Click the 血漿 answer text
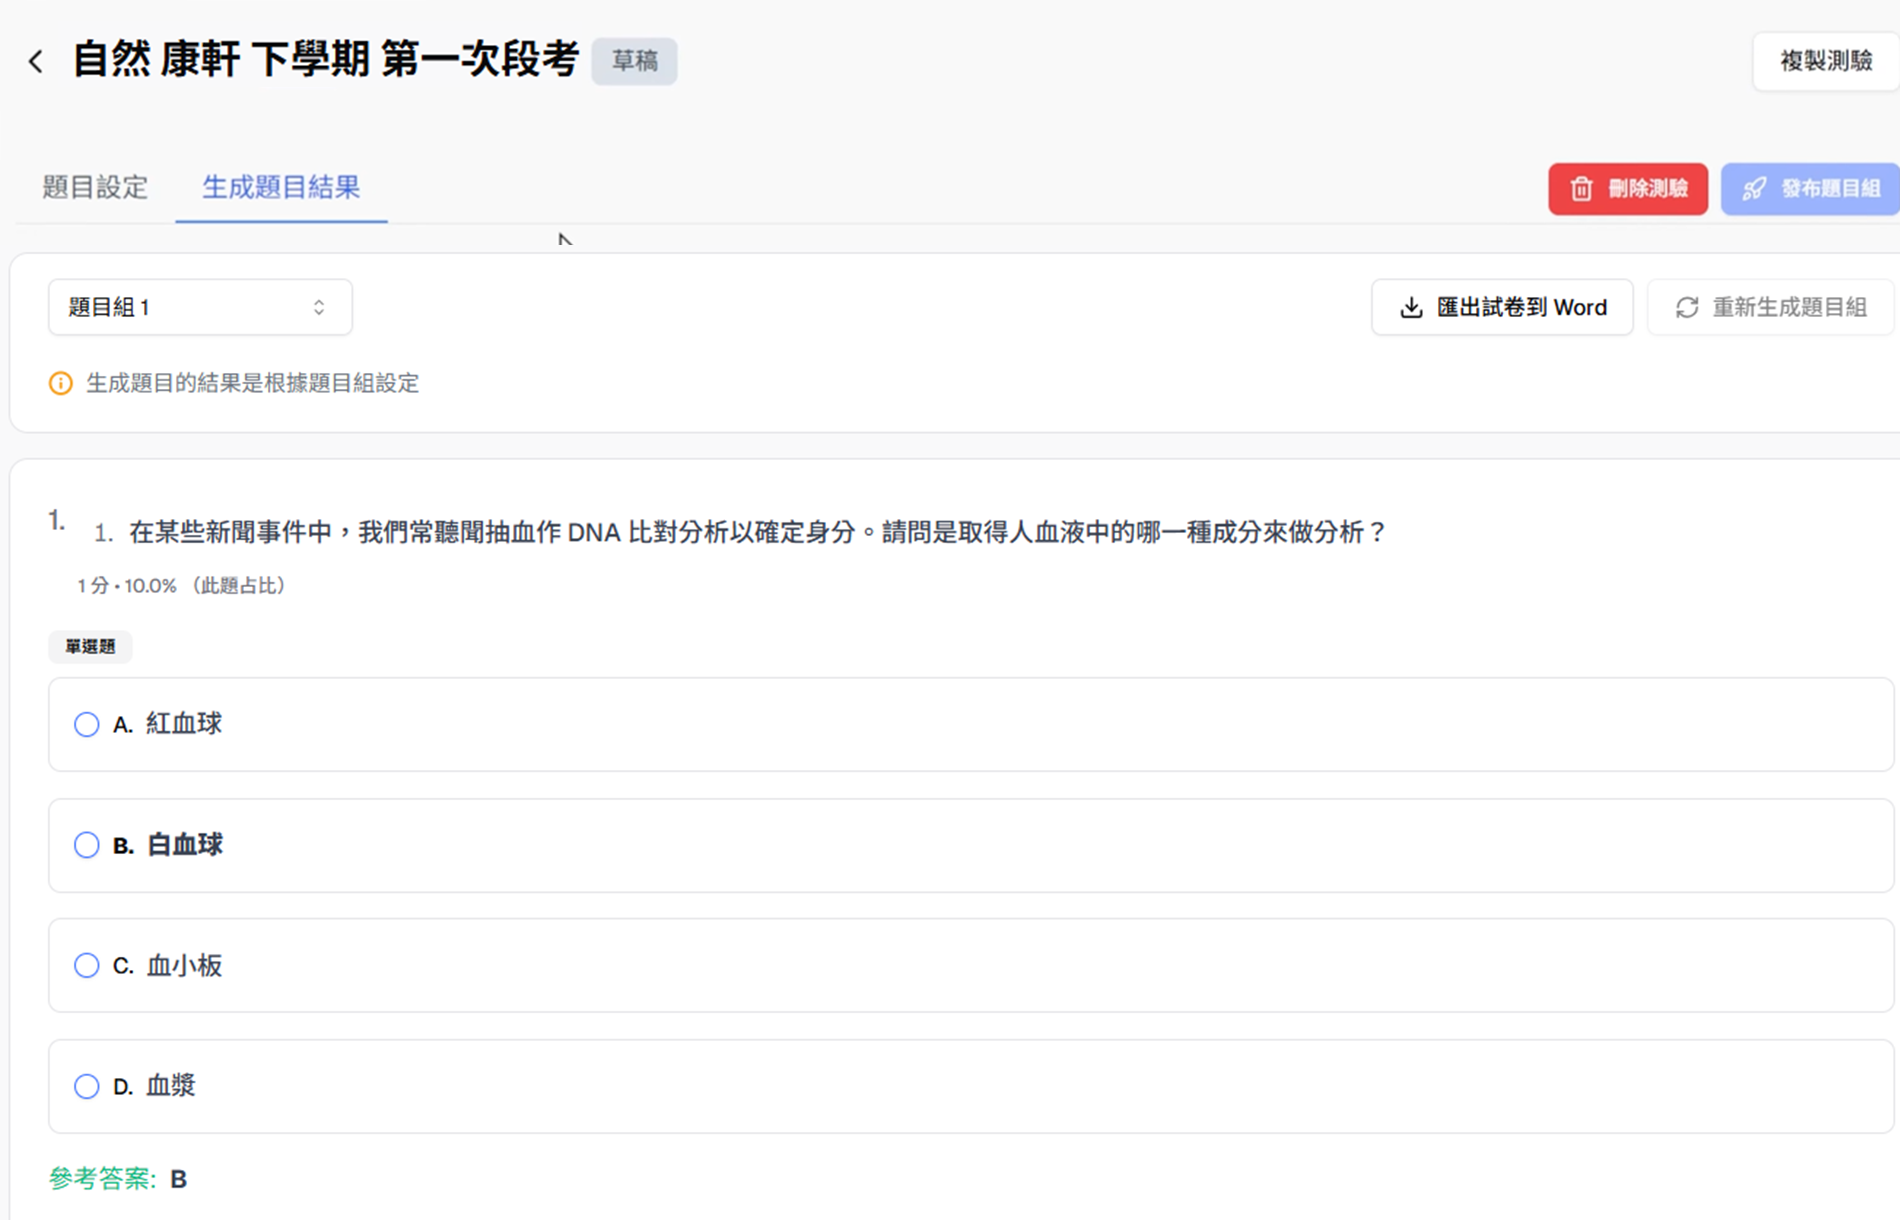The height and width of the screenshot is (1220, 1900). [x=171, y=1086]
